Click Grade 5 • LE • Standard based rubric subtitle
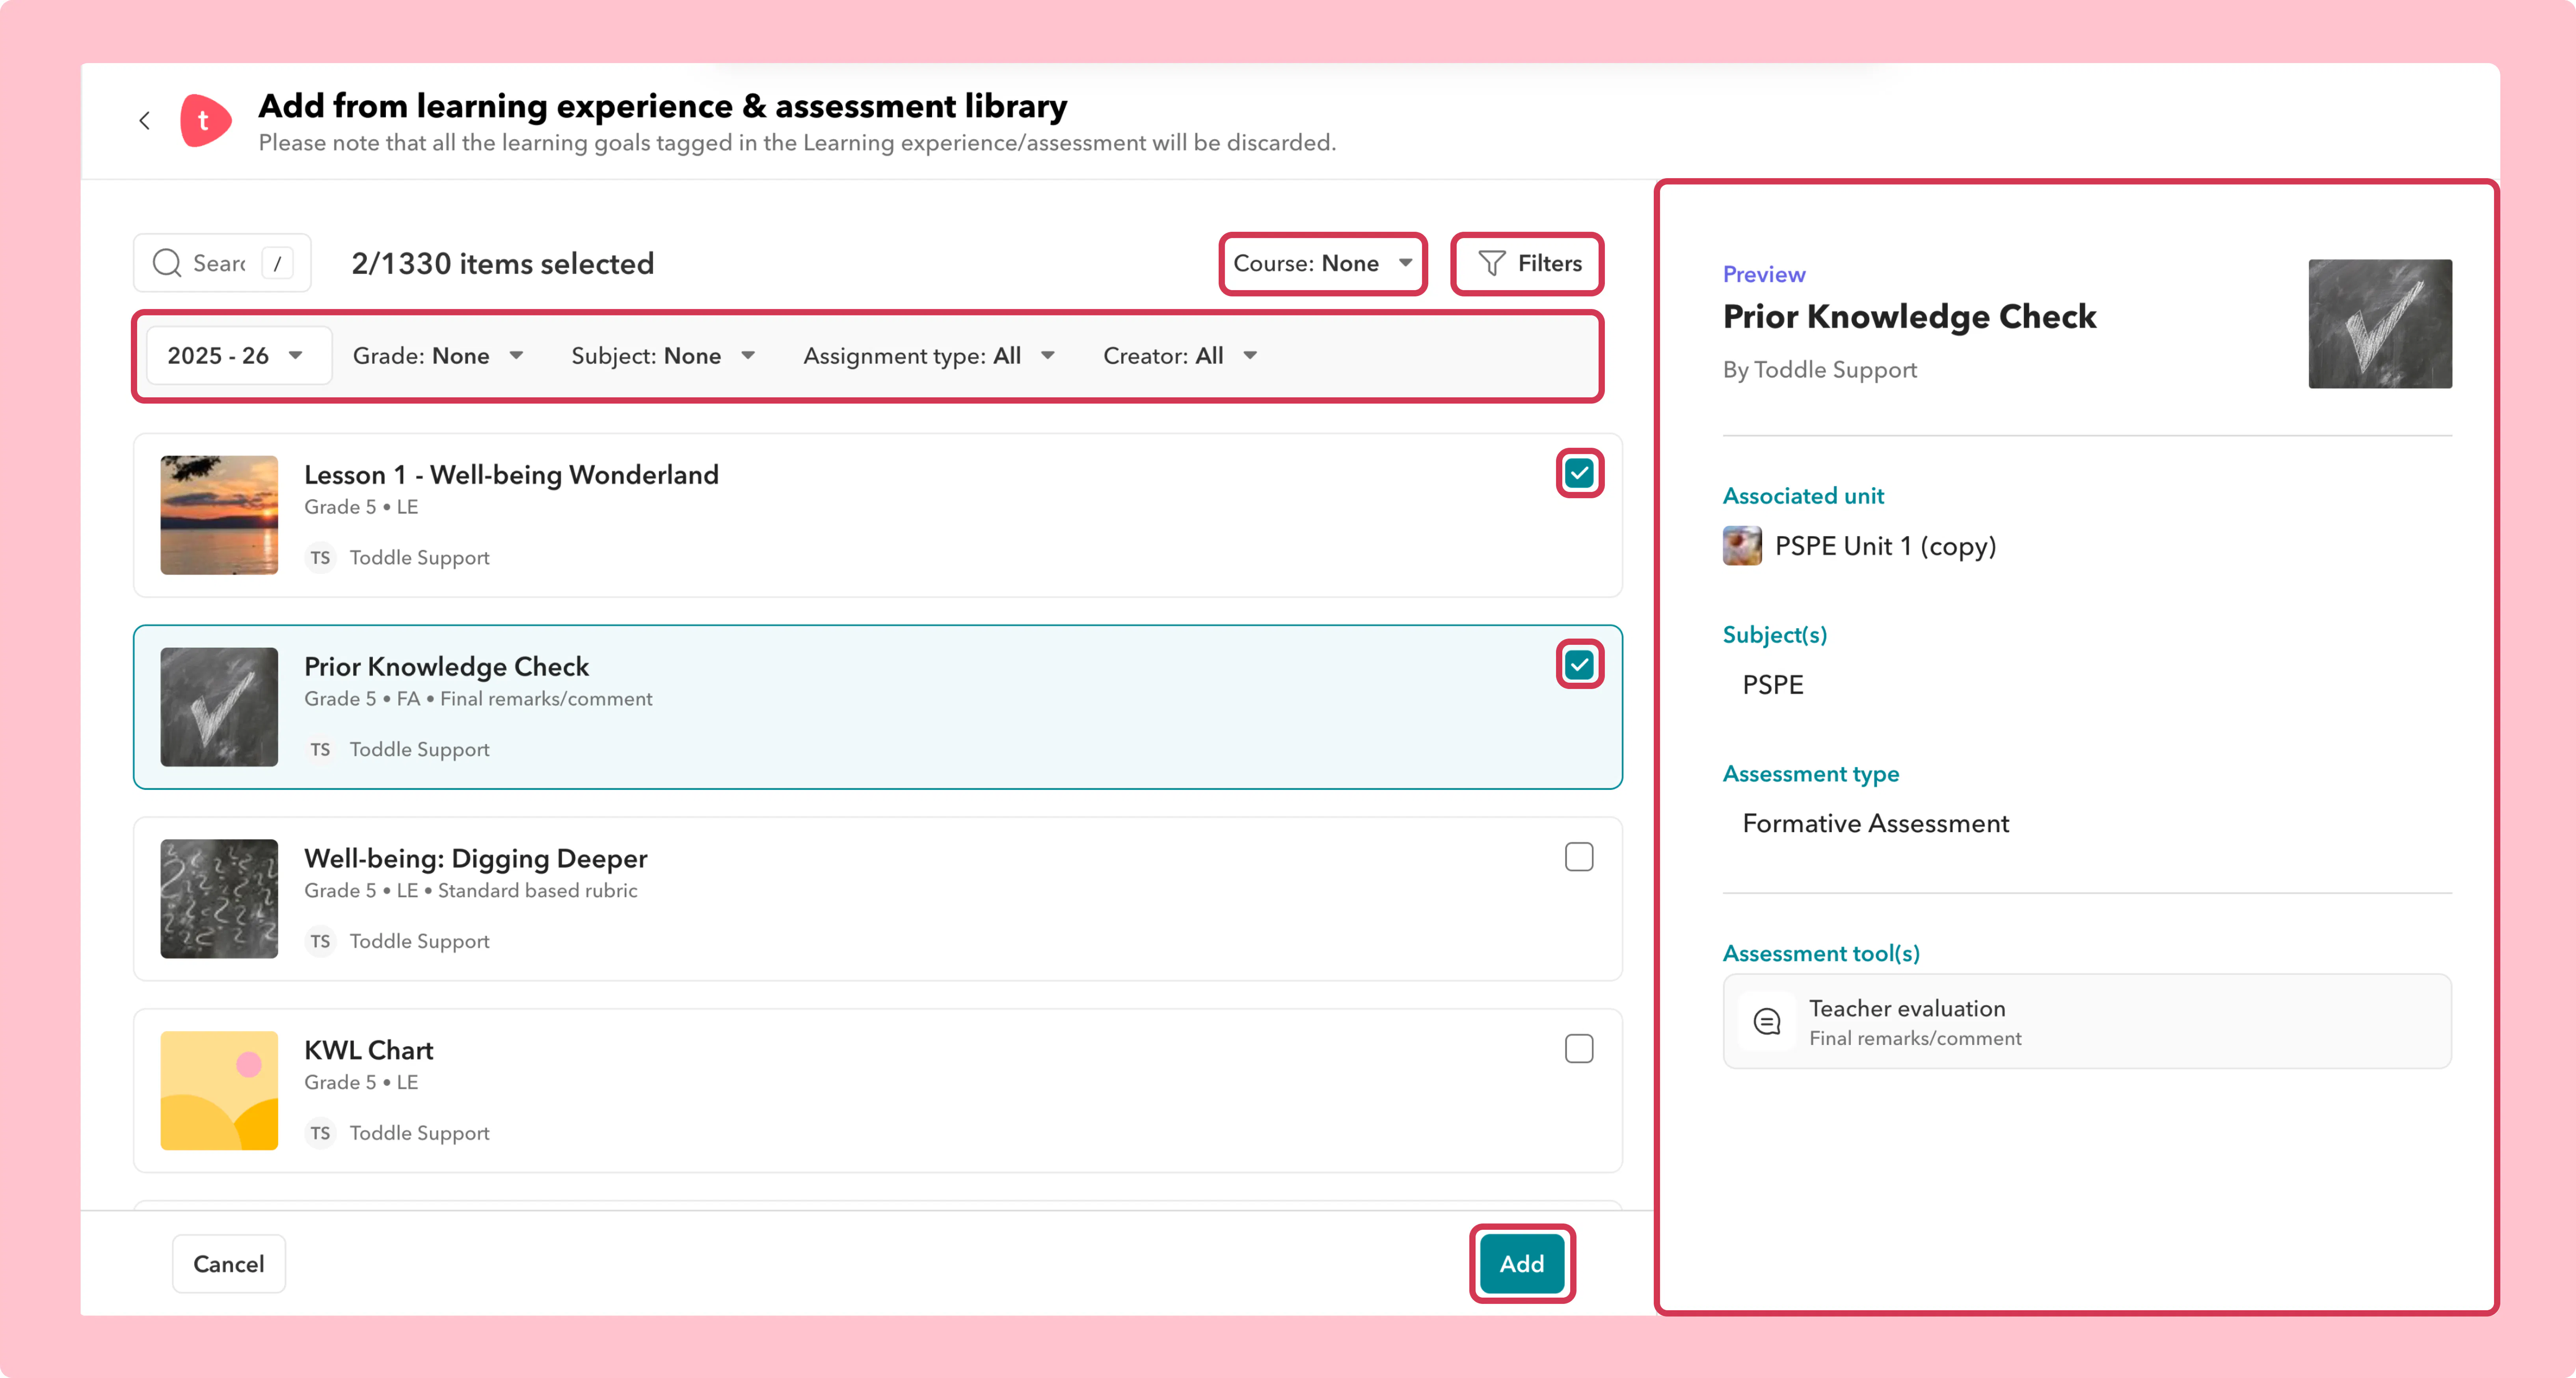2576x1378 pixels. 470,891
